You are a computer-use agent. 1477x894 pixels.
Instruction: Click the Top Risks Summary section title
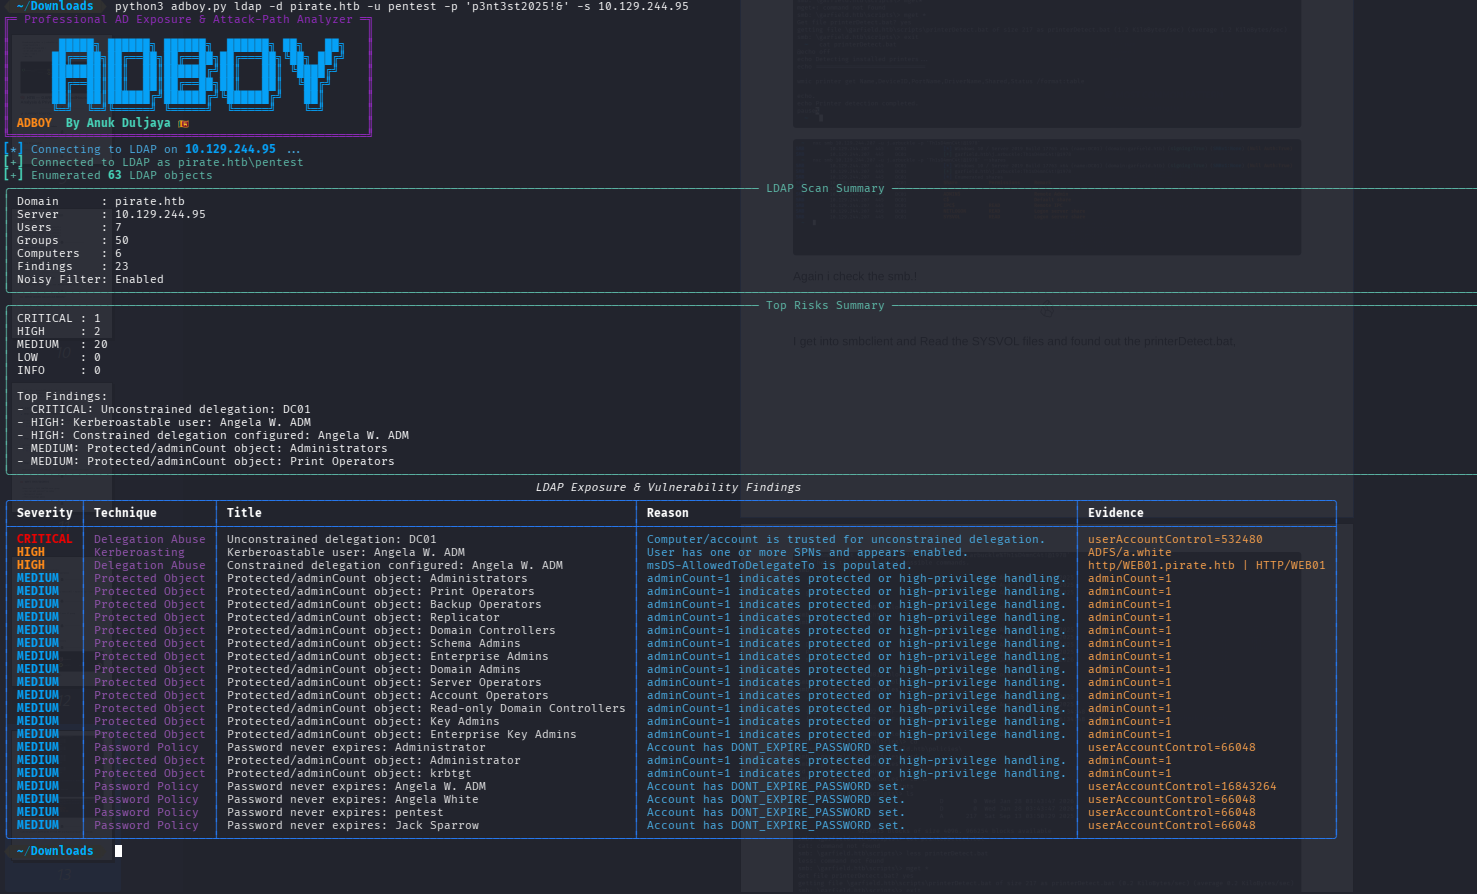click(825, 305)
